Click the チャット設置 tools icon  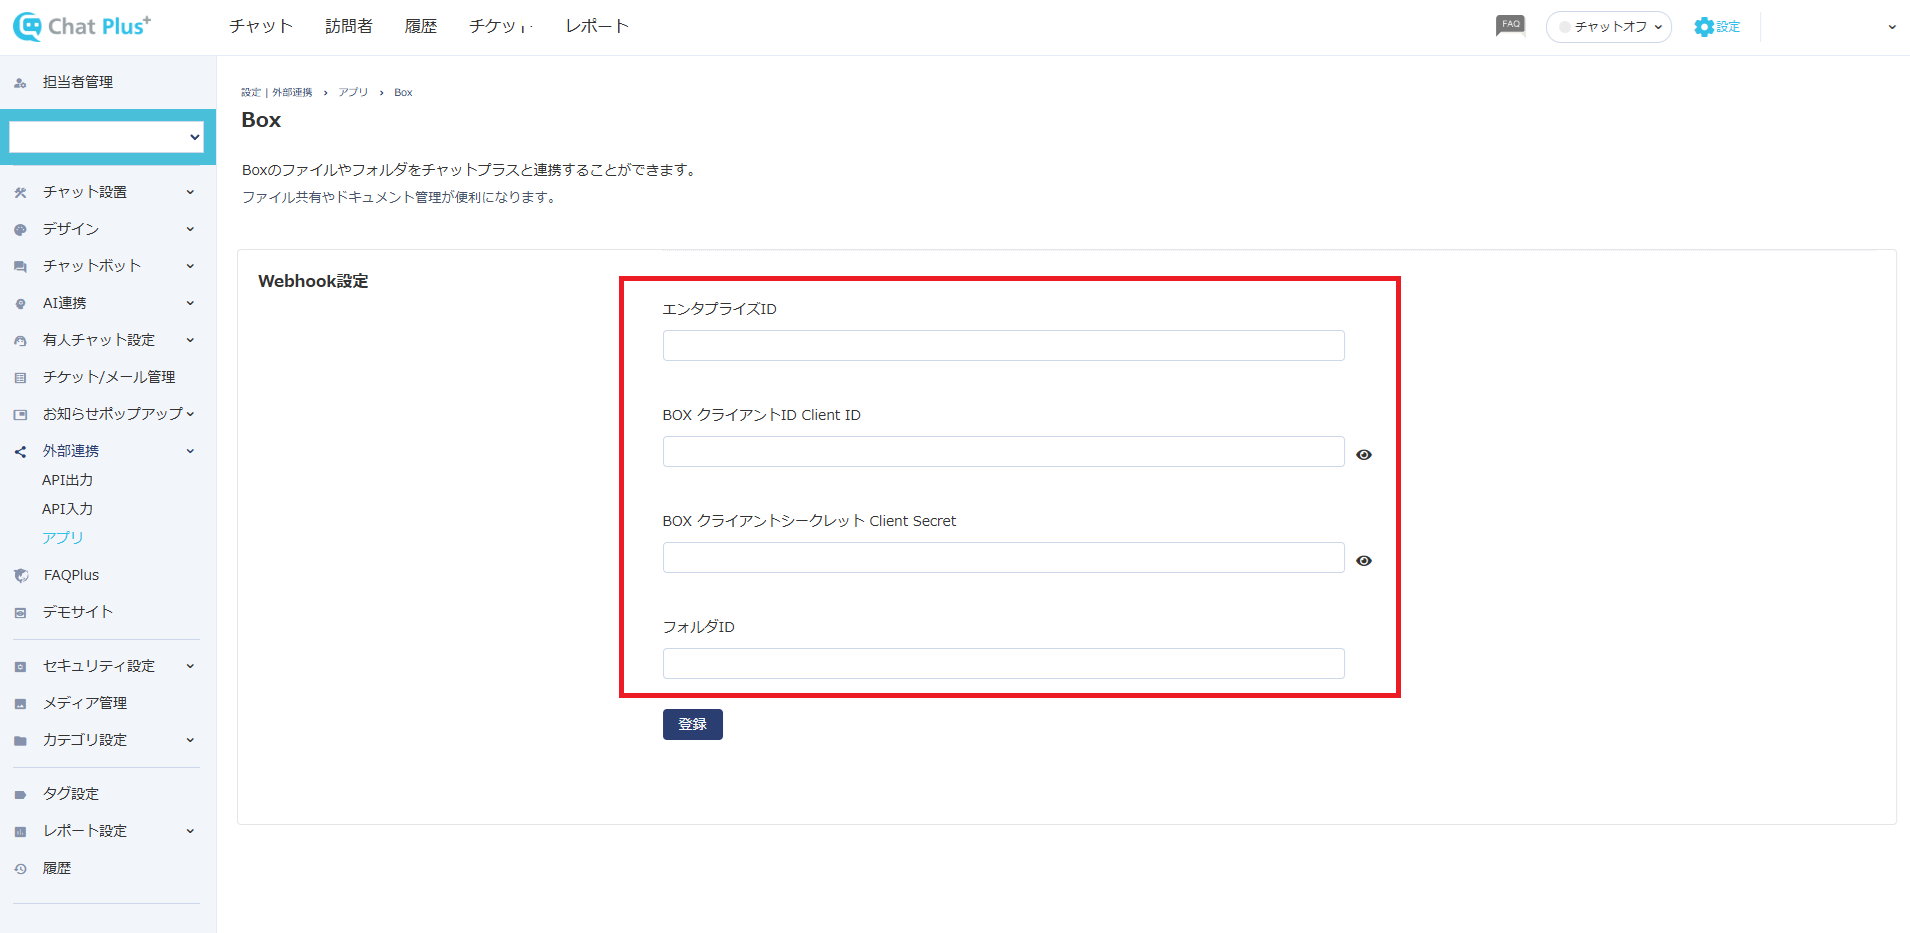pyautogui.click(x=20, y=192)
